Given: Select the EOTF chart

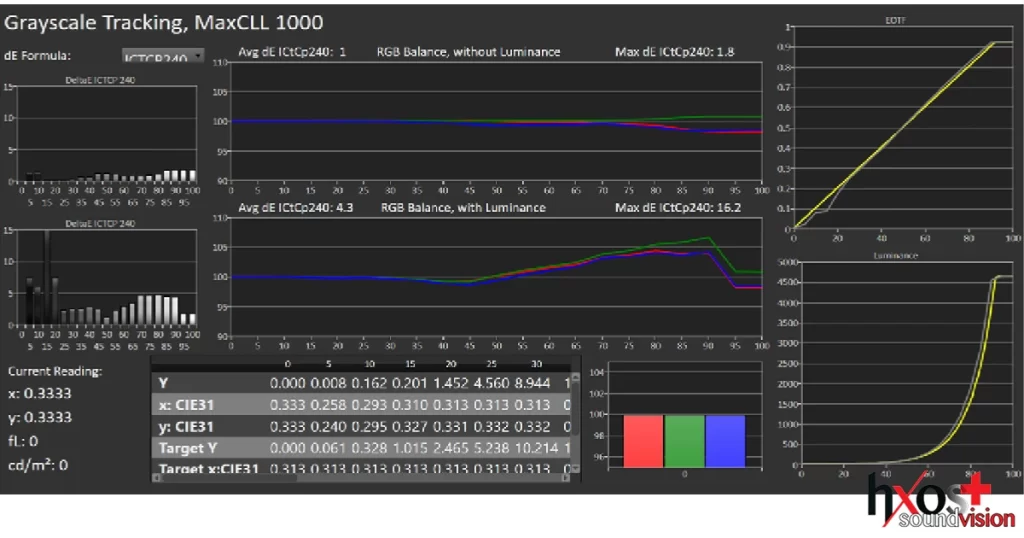Looking at the screenshot, I should coord(902,135).
